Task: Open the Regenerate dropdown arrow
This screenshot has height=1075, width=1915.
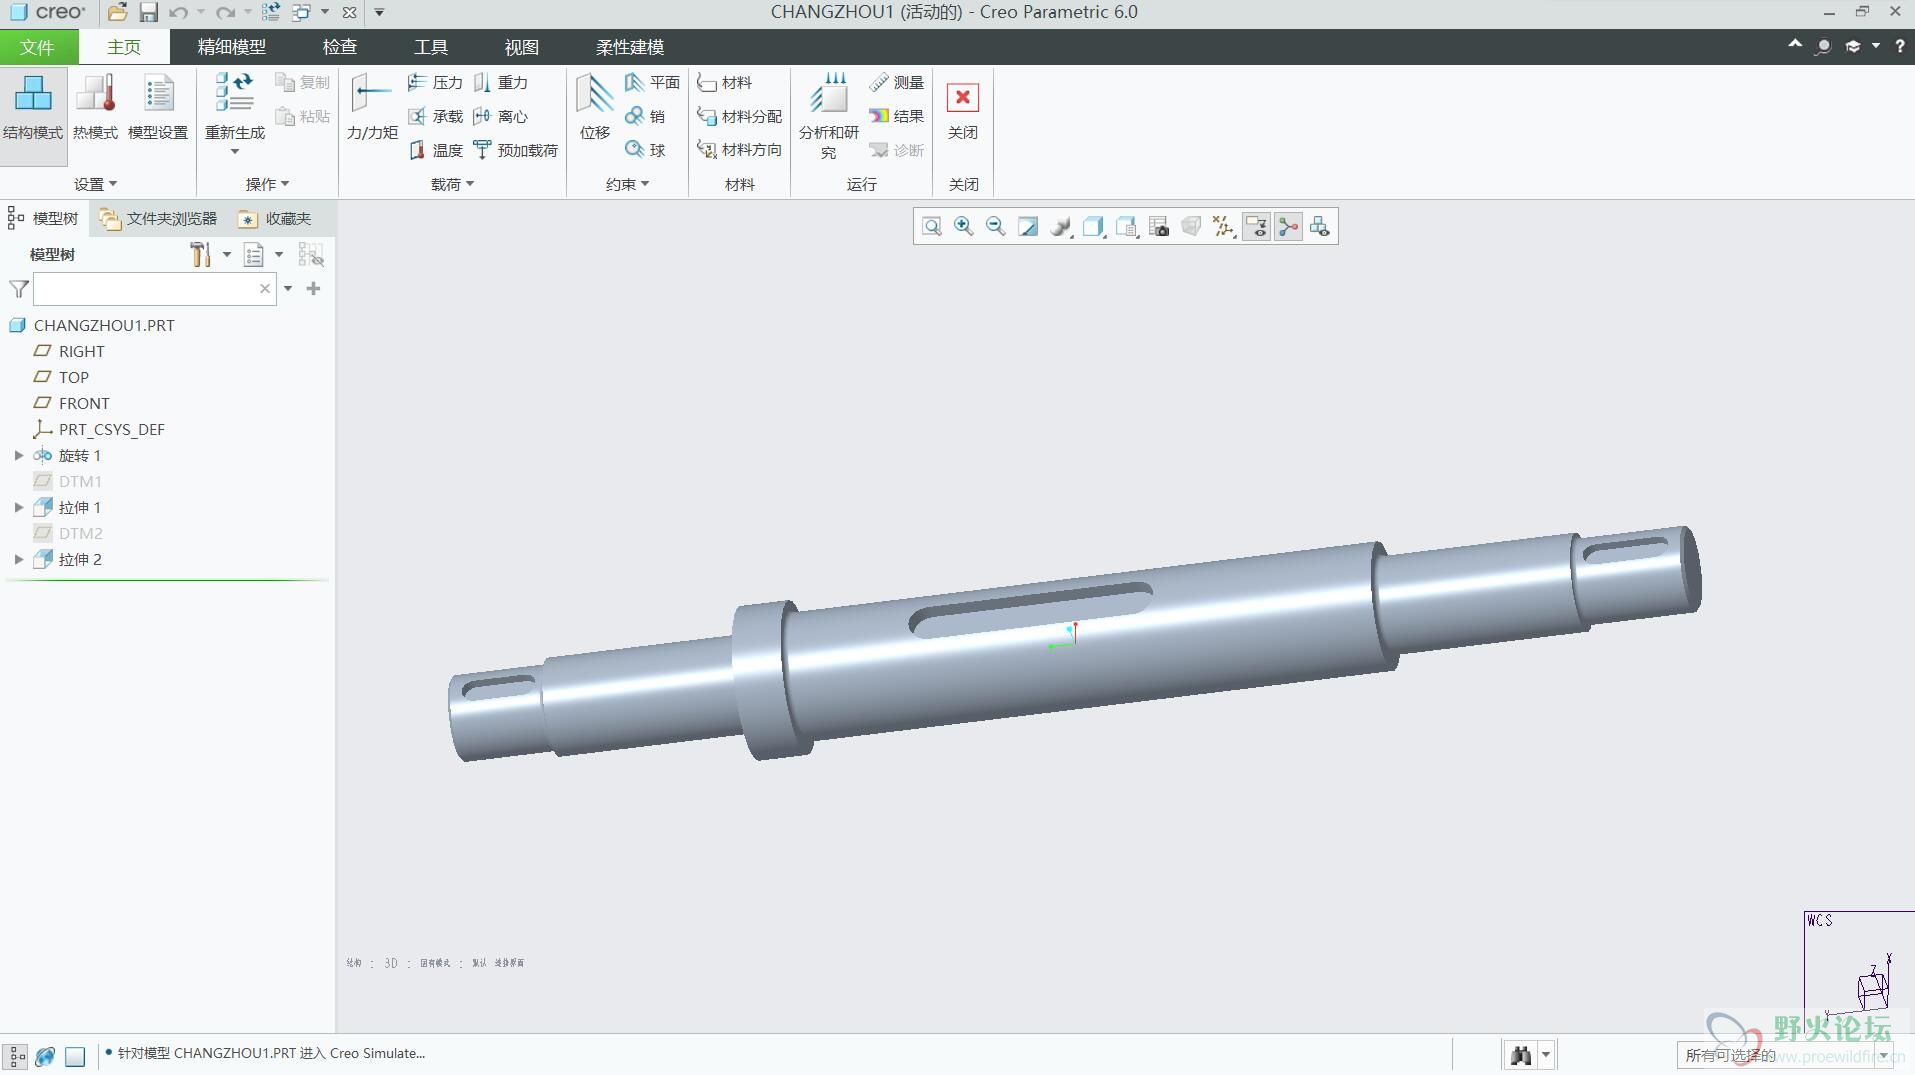Action: [235, 152]
